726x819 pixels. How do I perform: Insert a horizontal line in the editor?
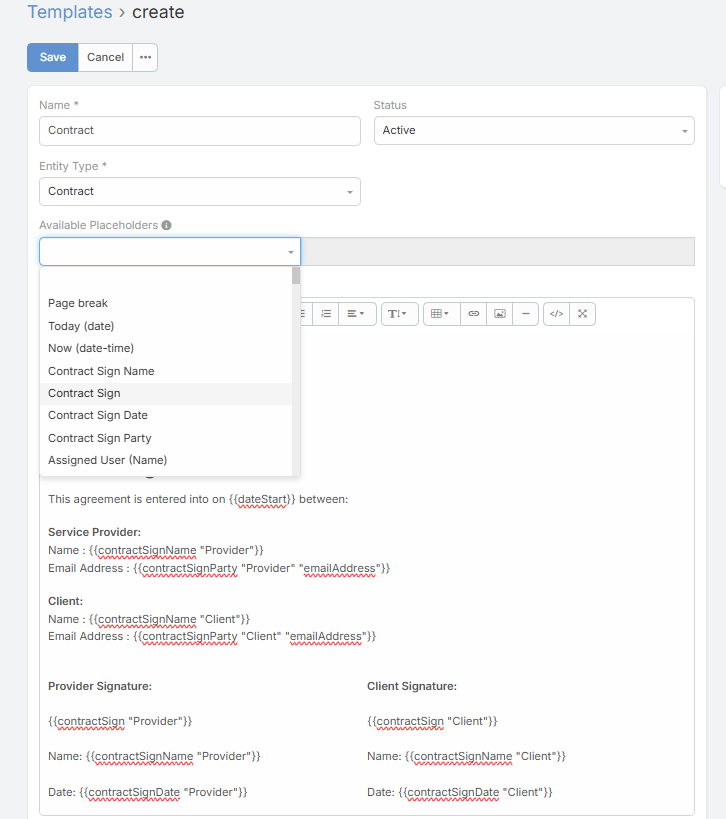[525, 313]
